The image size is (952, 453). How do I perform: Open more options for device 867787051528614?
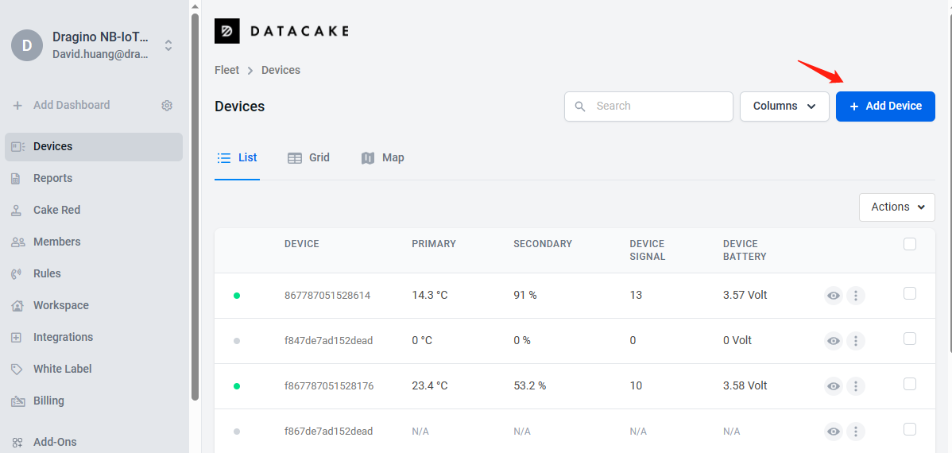click(x=855, y=296)
